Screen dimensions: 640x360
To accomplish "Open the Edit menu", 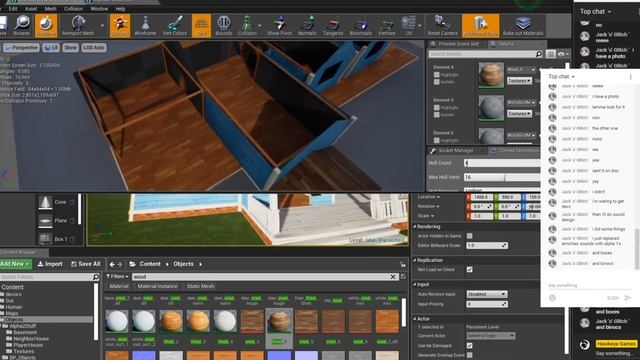I will pyautogui.click(x=13, y=9).
